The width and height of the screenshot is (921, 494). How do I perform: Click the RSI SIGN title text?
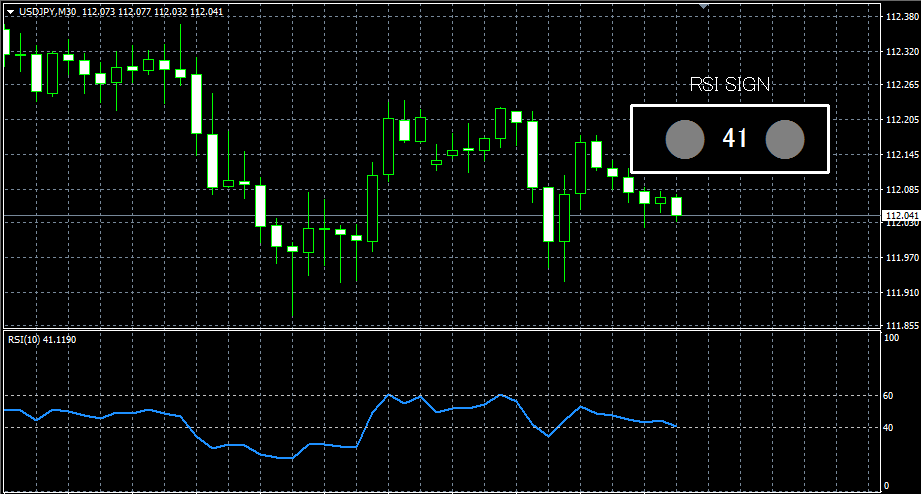tap(730, 85)
